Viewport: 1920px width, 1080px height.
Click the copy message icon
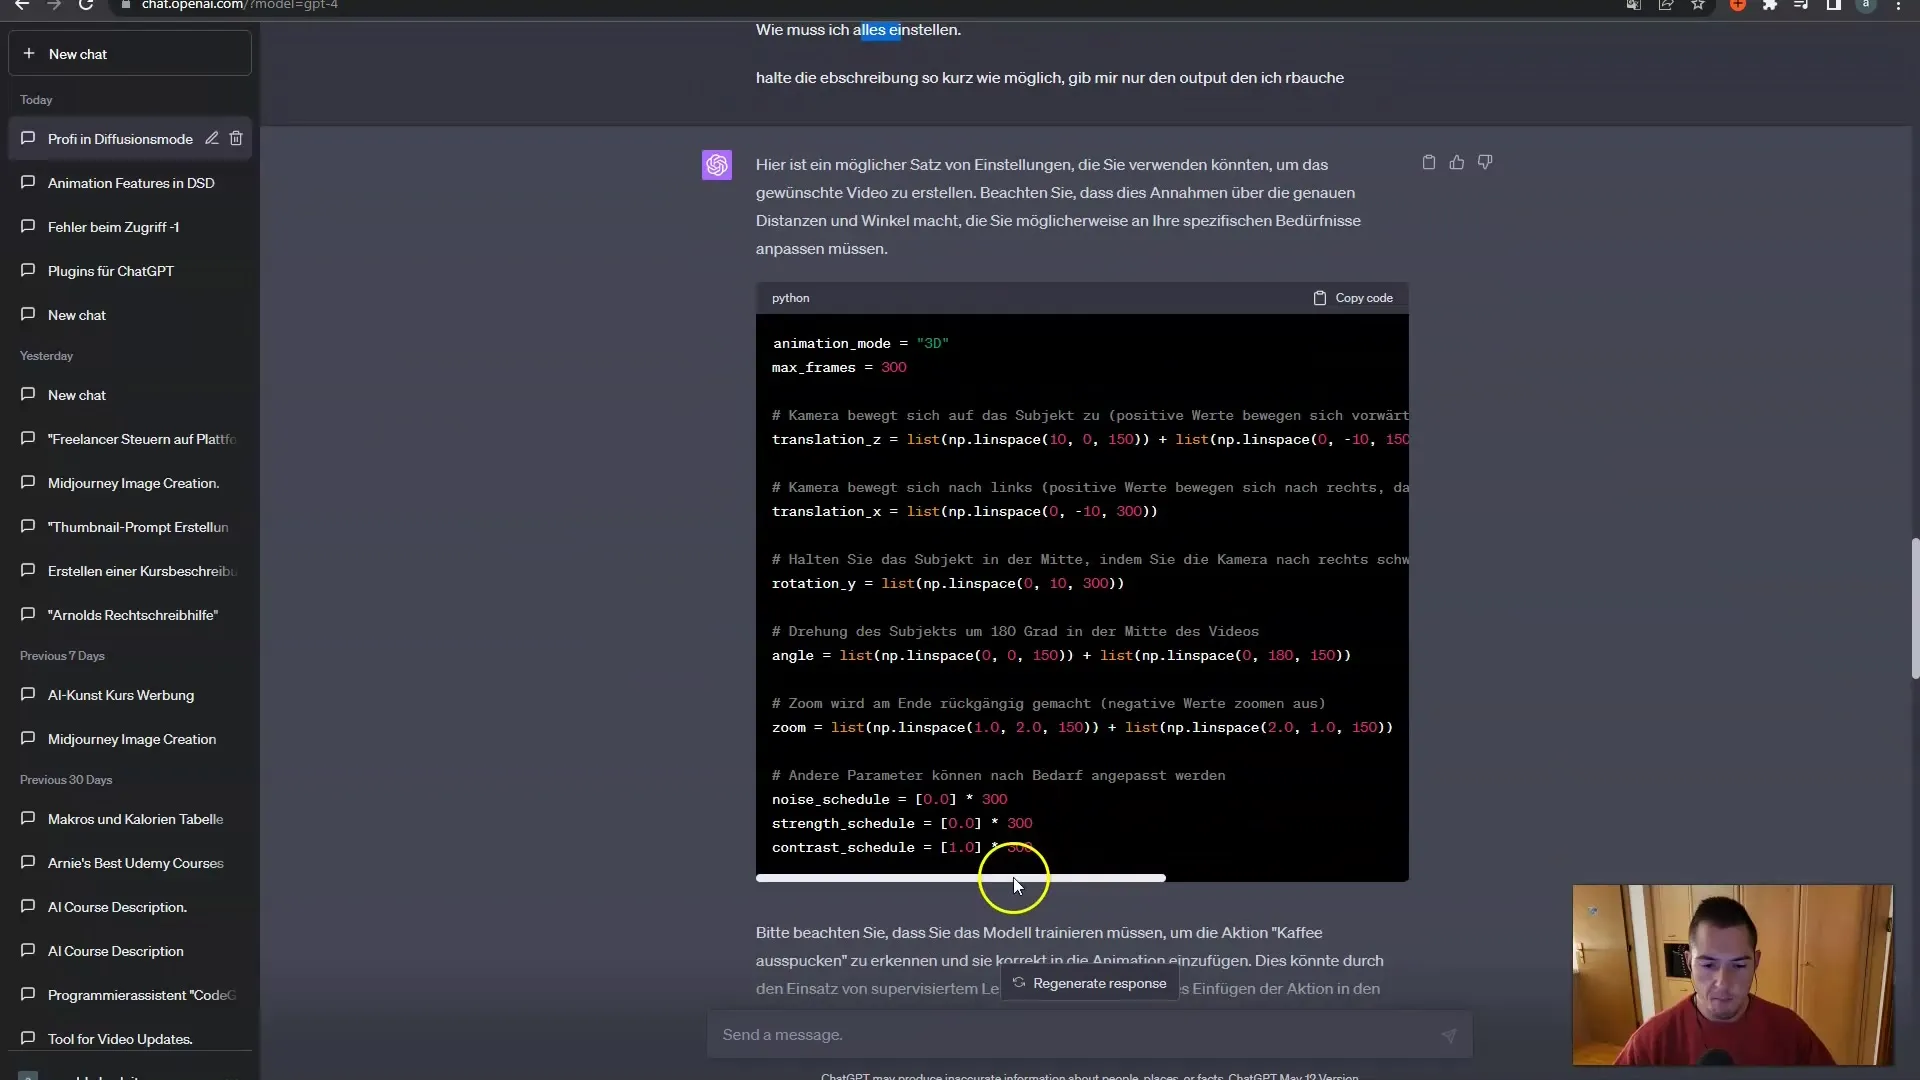[1428, 162]
